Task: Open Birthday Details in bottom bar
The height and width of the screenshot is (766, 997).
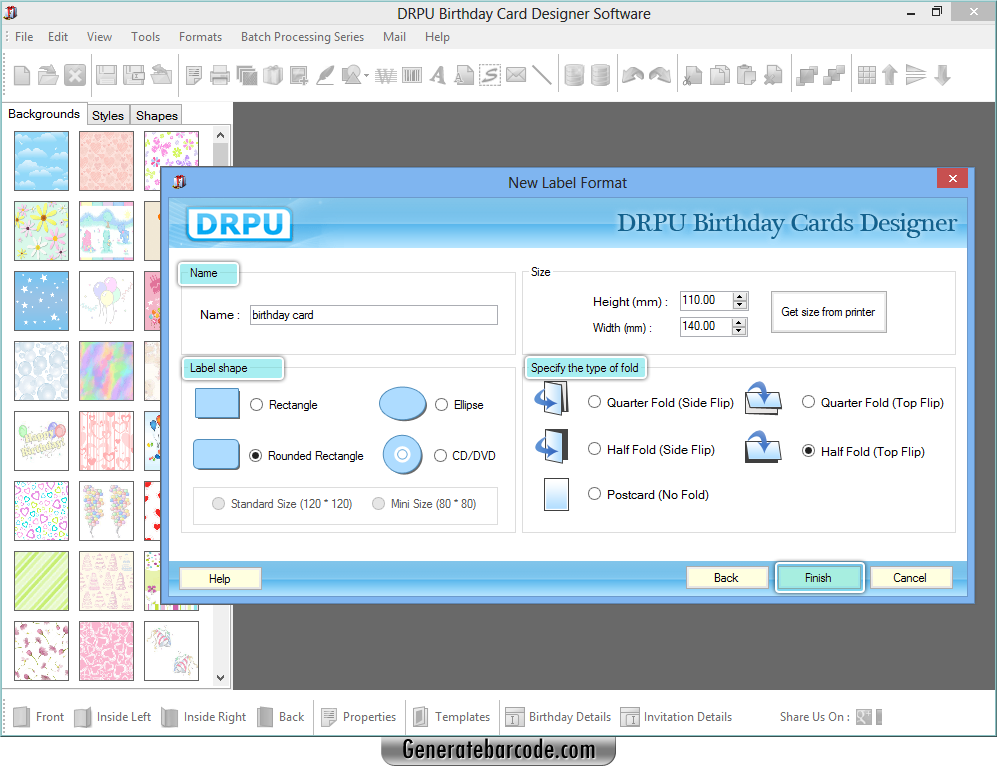Action: click(x=558, y=717)
